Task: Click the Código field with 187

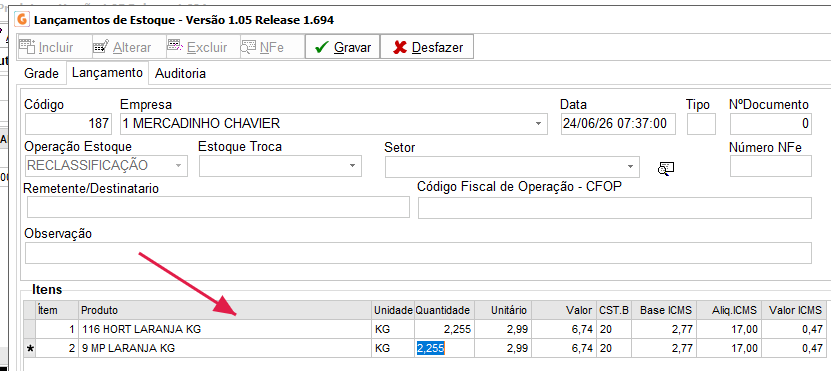Action: (68, 124)
